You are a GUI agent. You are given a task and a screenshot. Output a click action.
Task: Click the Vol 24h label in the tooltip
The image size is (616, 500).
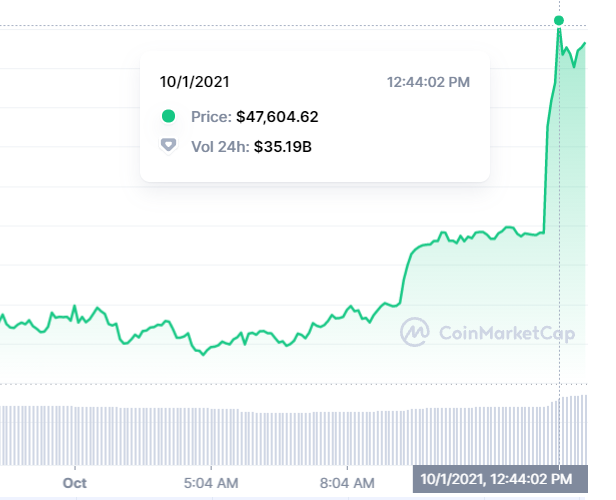coord(219,147)
